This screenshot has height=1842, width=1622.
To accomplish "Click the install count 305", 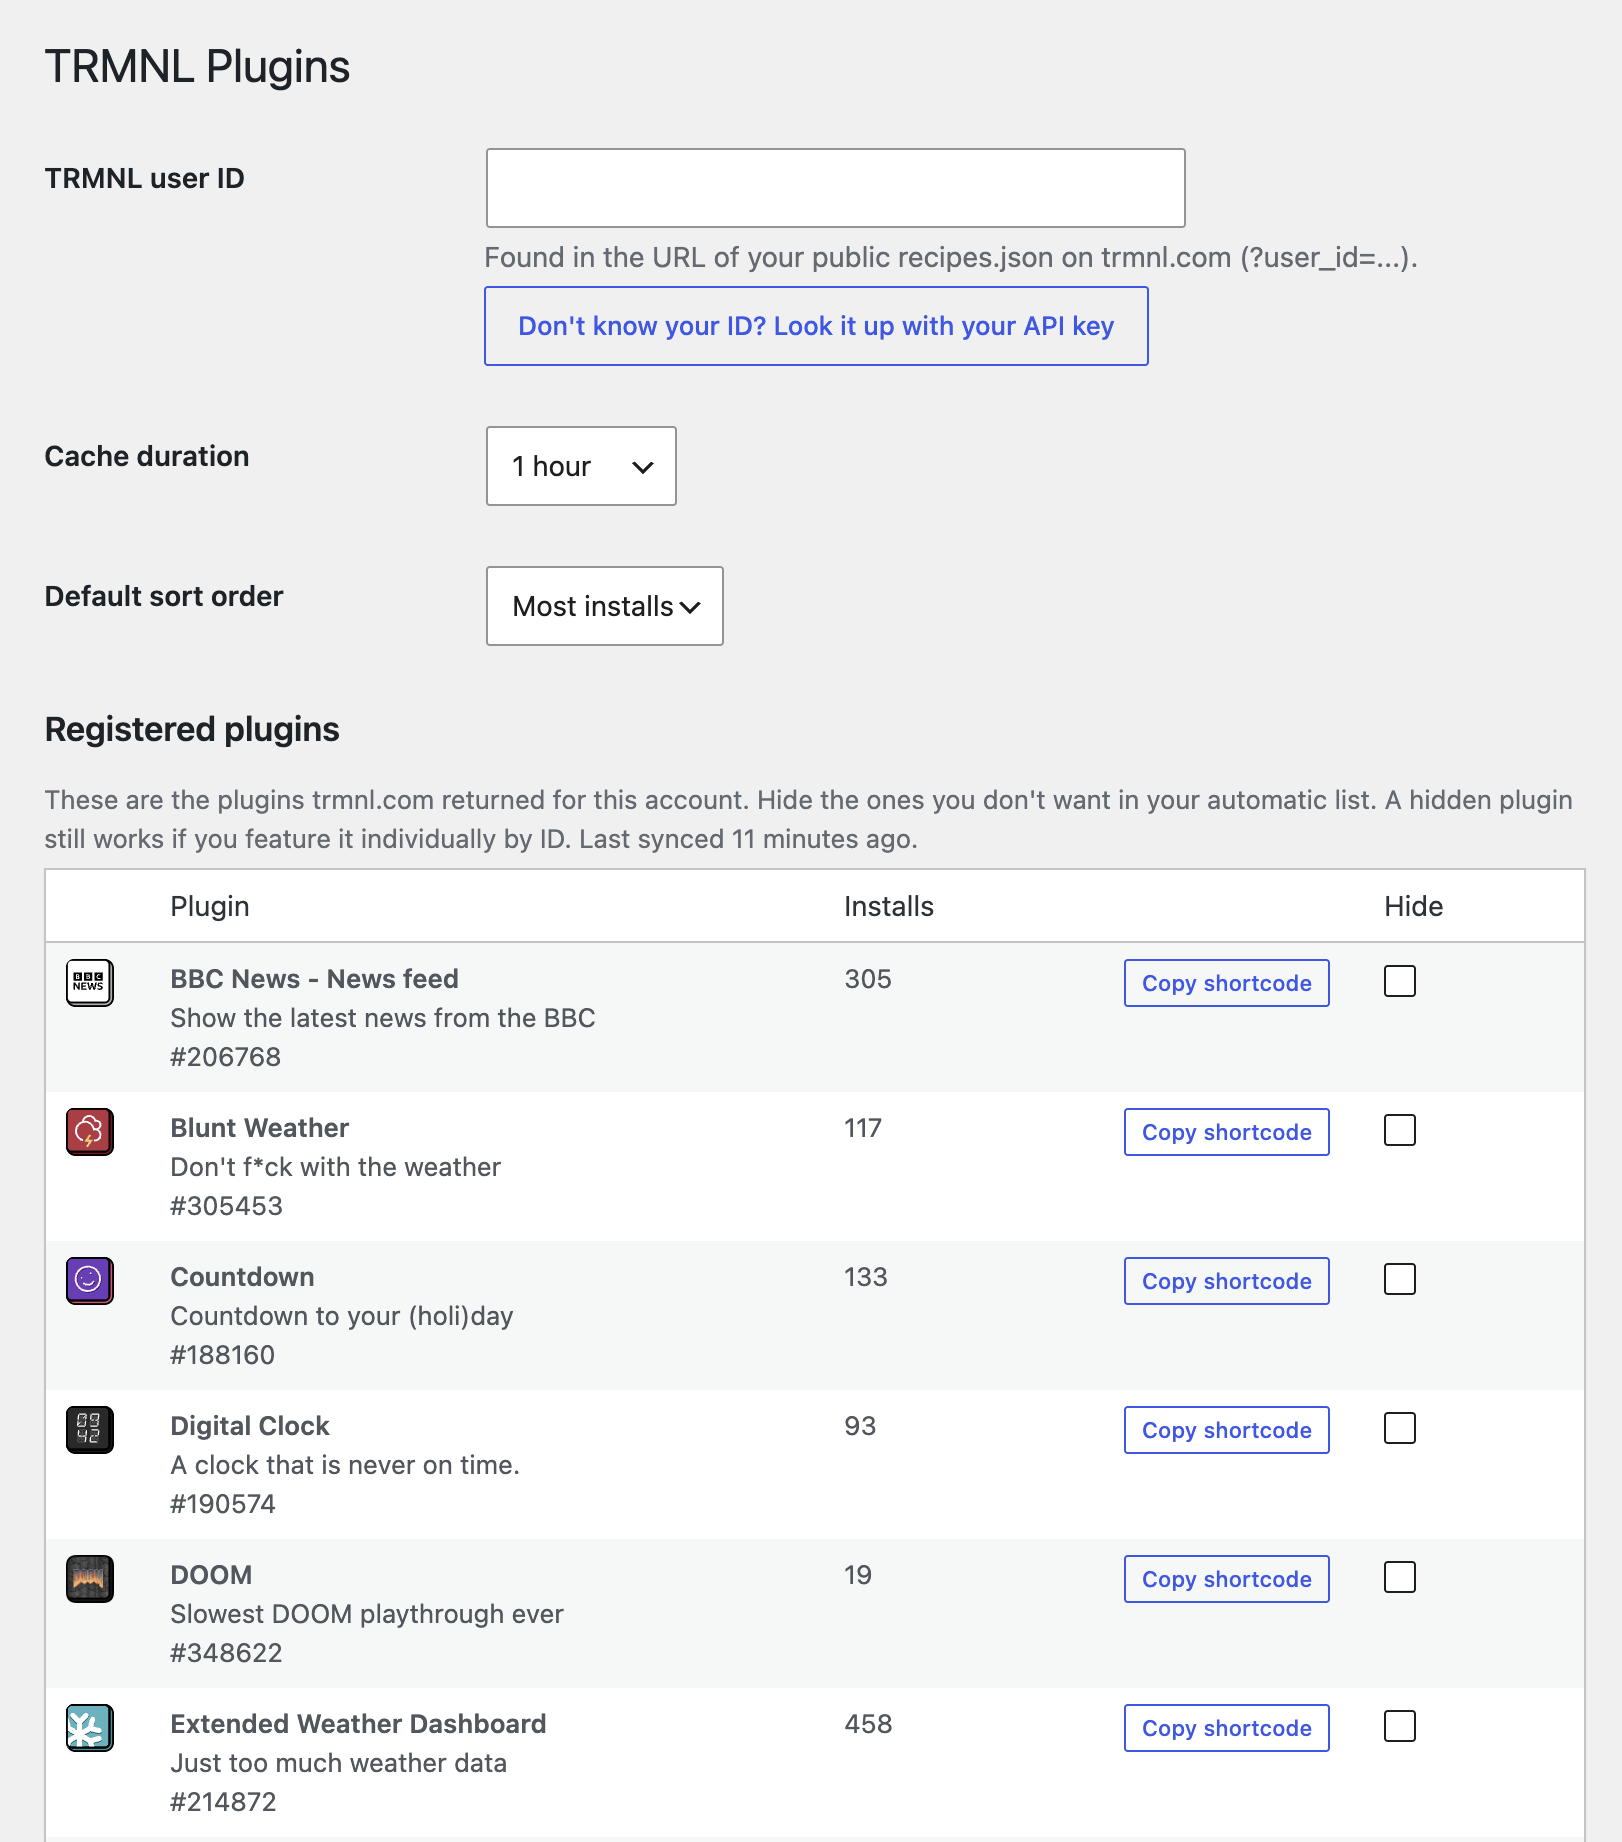I will [x=868, y=979].
